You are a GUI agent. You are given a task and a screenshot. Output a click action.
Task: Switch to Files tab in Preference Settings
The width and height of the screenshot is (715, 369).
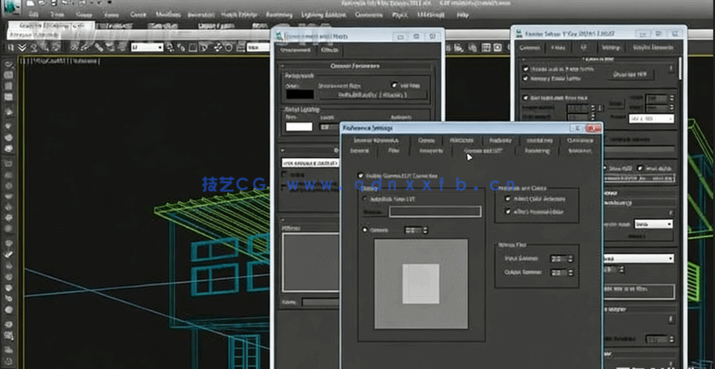pyautogui.click(x=394, y=151)
